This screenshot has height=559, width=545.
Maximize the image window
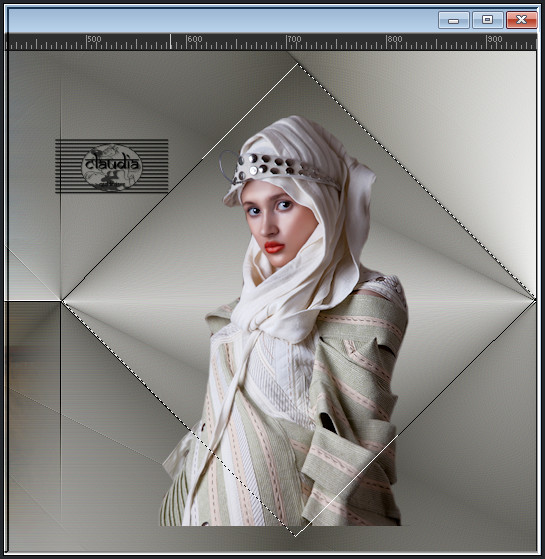(x=488, y=20)
